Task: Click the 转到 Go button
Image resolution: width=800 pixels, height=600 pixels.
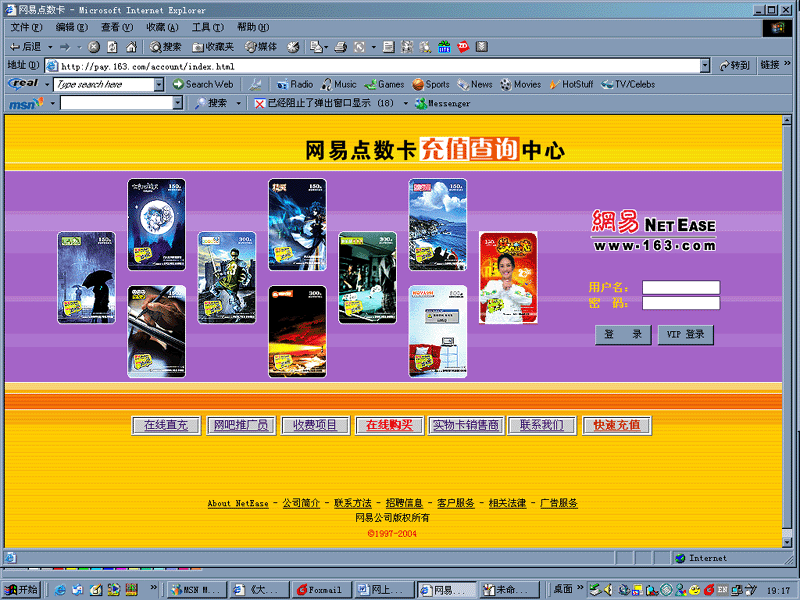Action: (x=734, y=65)
